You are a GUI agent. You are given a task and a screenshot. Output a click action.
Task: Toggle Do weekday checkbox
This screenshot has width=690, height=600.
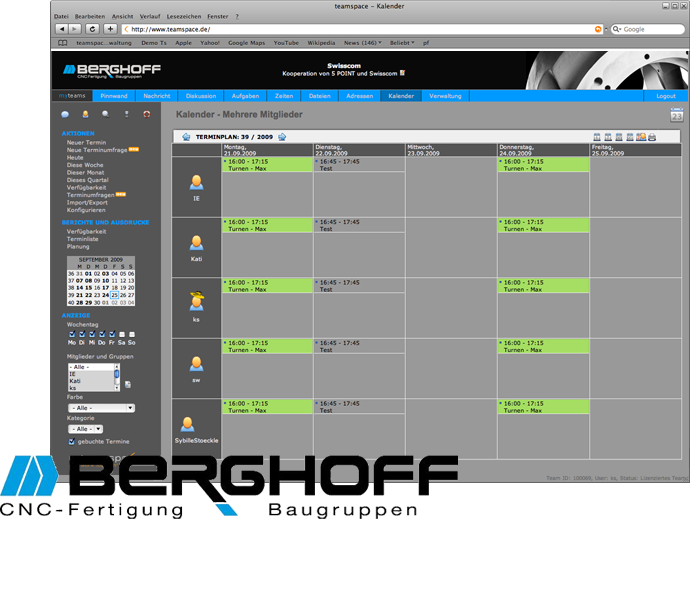tap(102, 334)
